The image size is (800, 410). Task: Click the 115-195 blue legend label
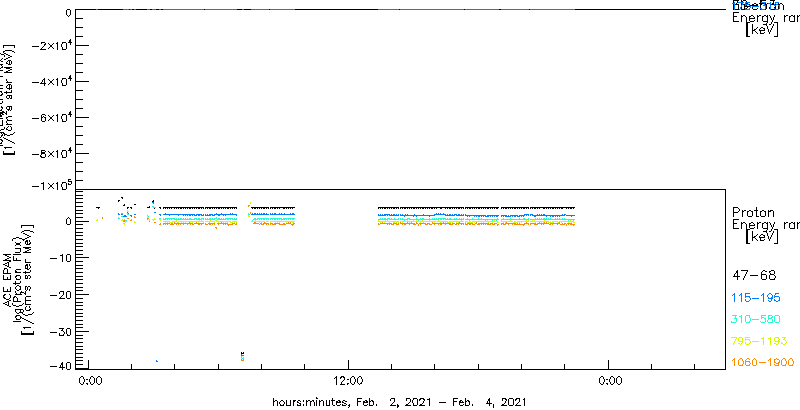click(756, 298)
